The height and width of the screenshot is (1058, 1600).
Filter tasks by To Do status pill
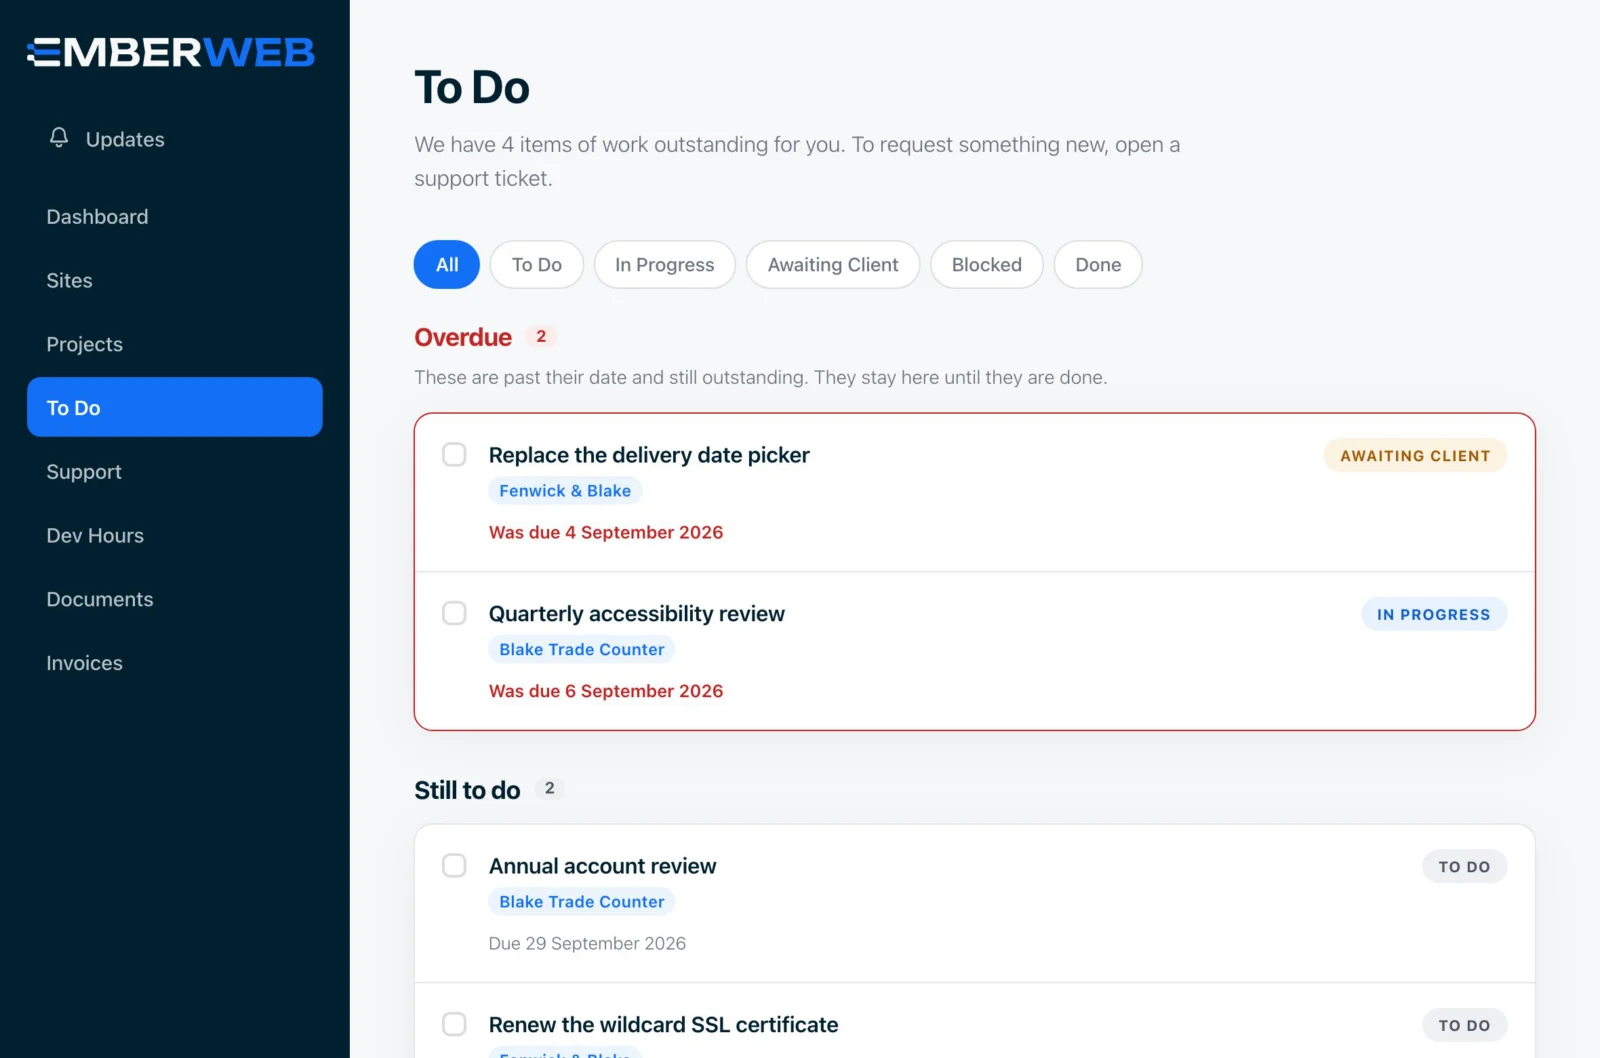coord(537,265)
